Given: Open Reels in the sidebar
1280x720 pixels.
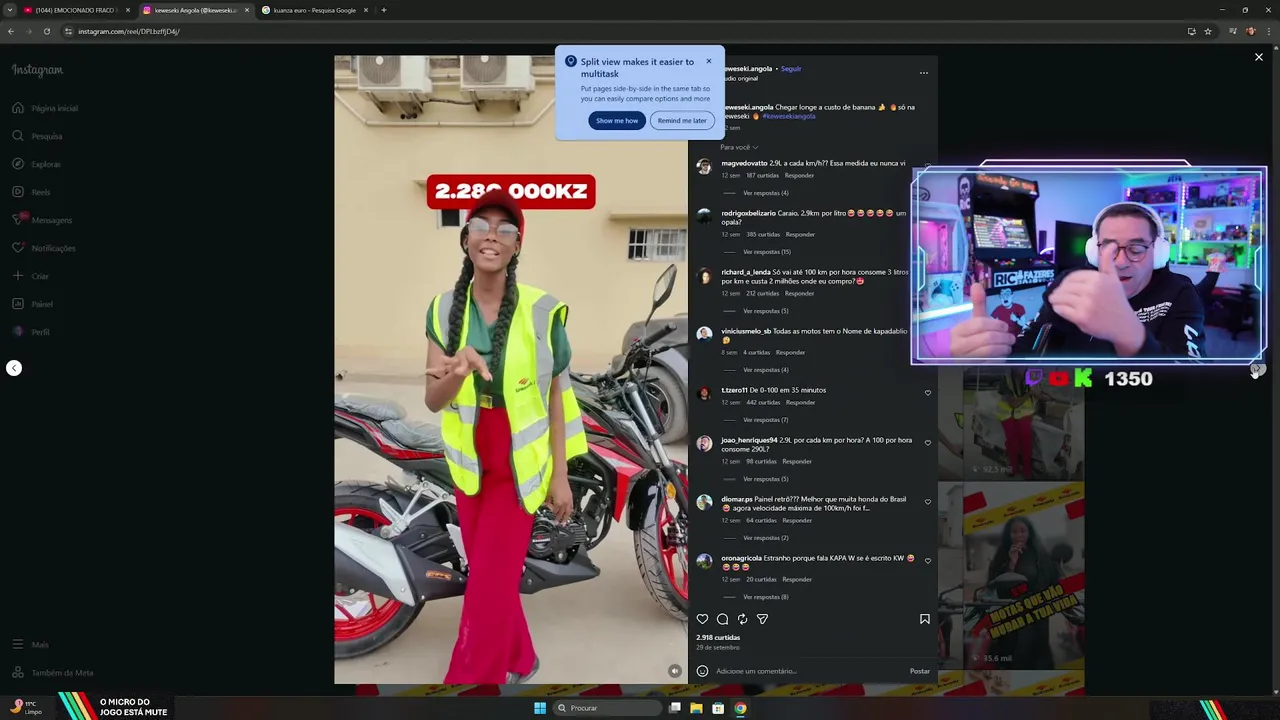Looking at the screenshot, I should click(x=31, y=192).
